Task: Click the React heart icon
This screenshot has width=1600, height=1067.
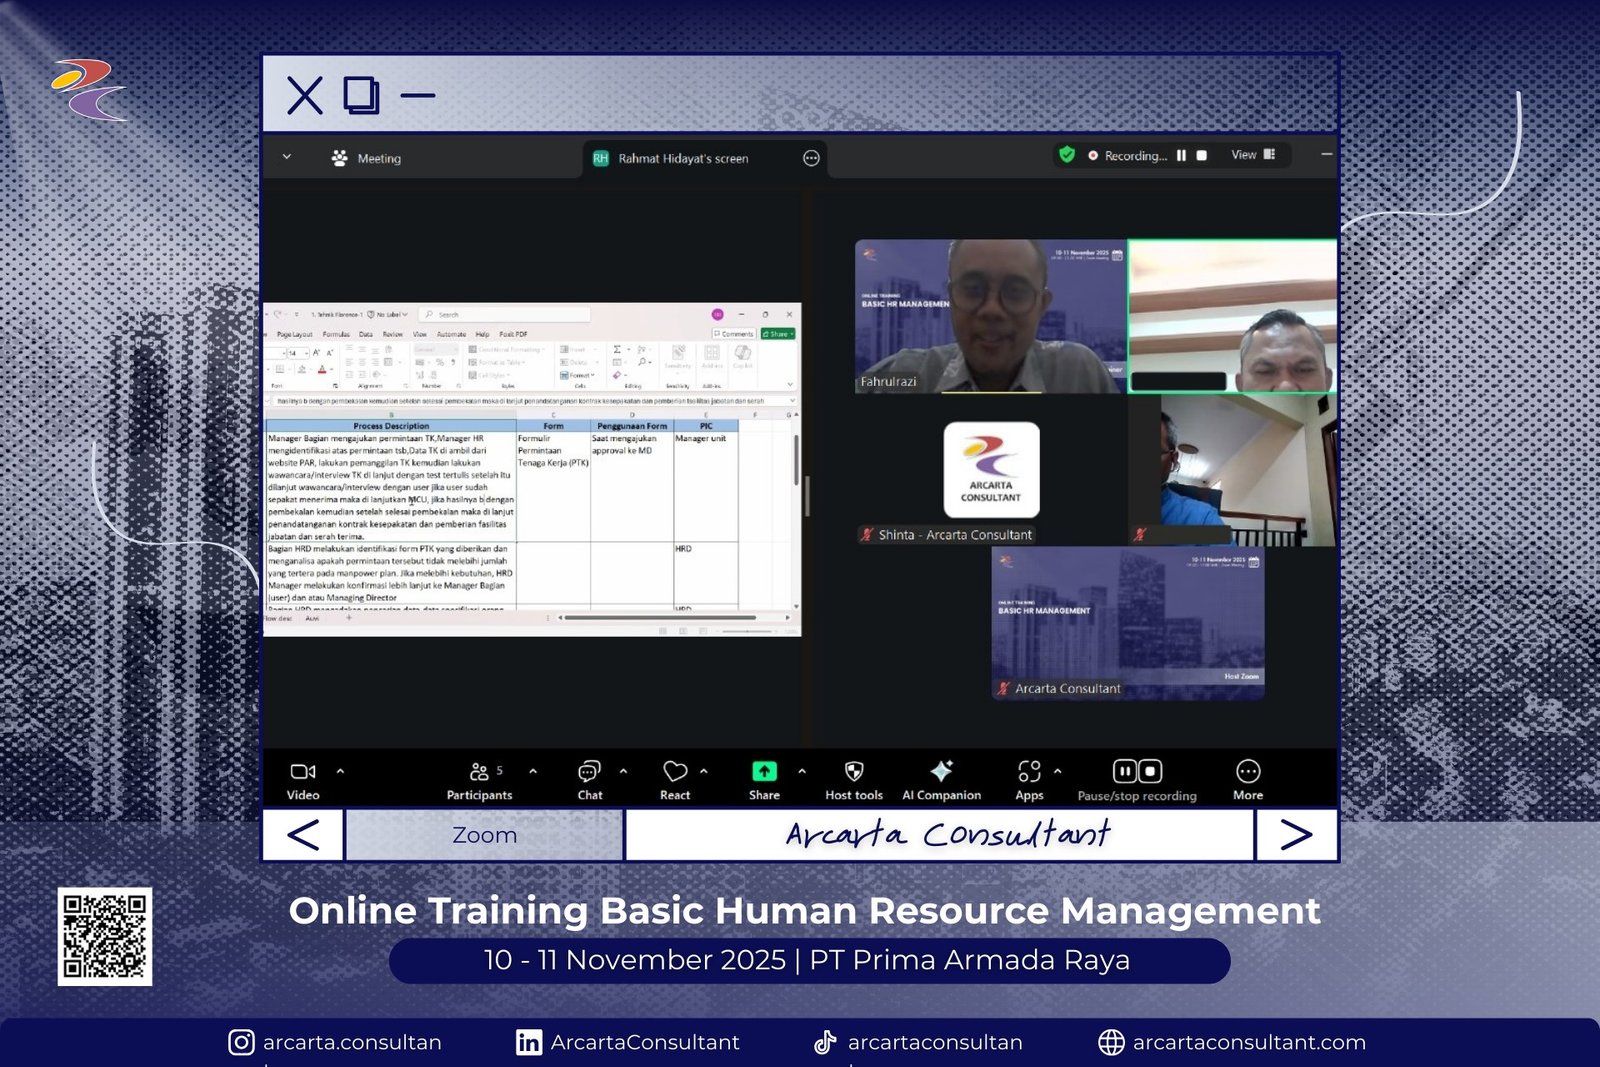Action: (x=675, y=779)
